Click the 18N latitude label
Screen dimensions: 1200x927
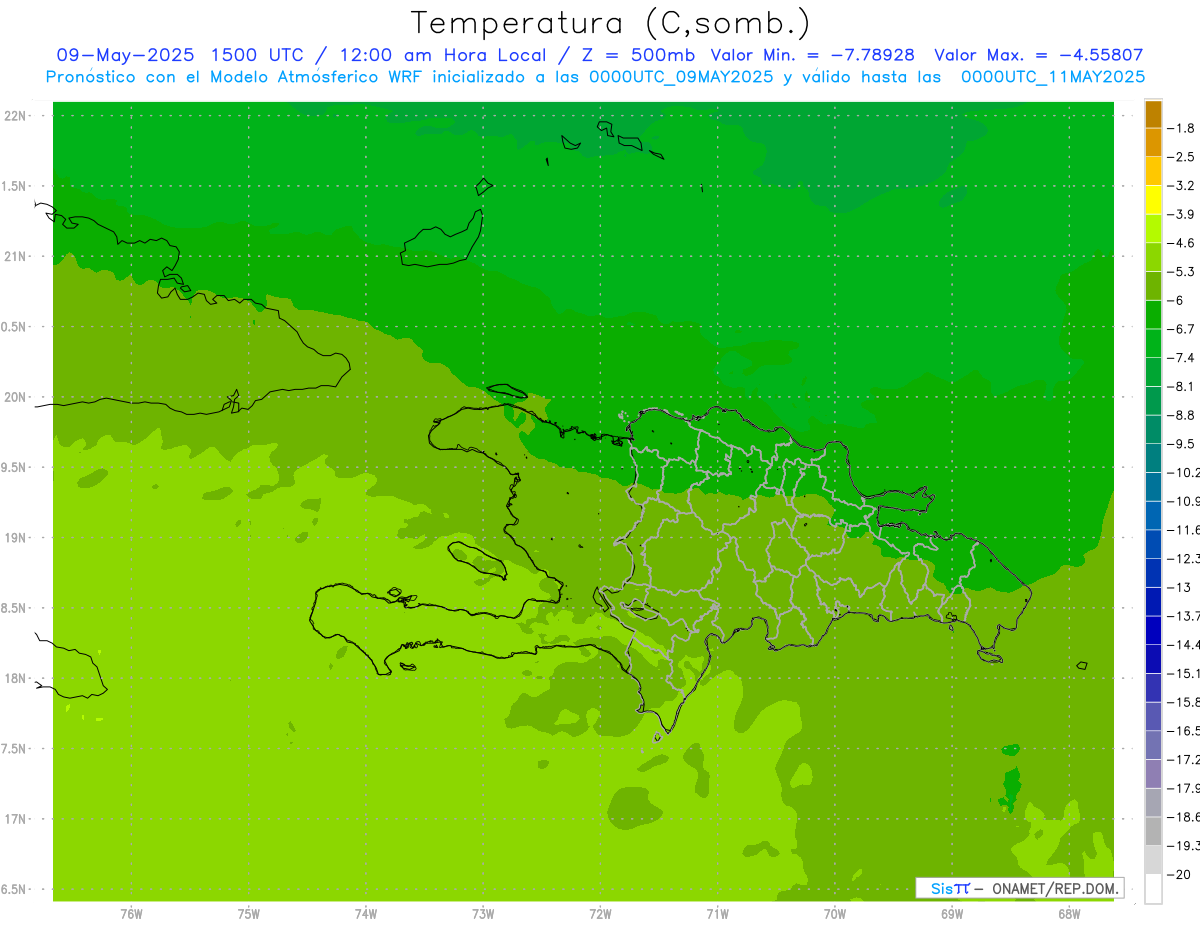(x=16, y=678)
